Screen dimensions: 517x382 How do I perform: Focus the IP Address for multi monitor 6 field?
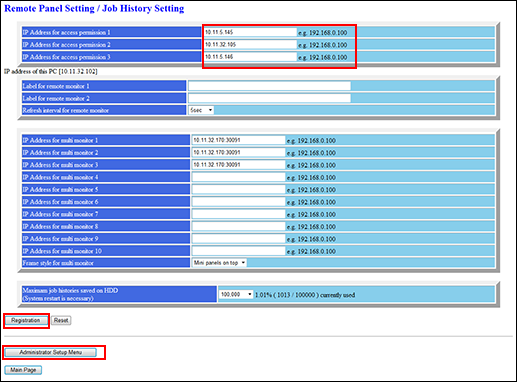click(239, 202)
